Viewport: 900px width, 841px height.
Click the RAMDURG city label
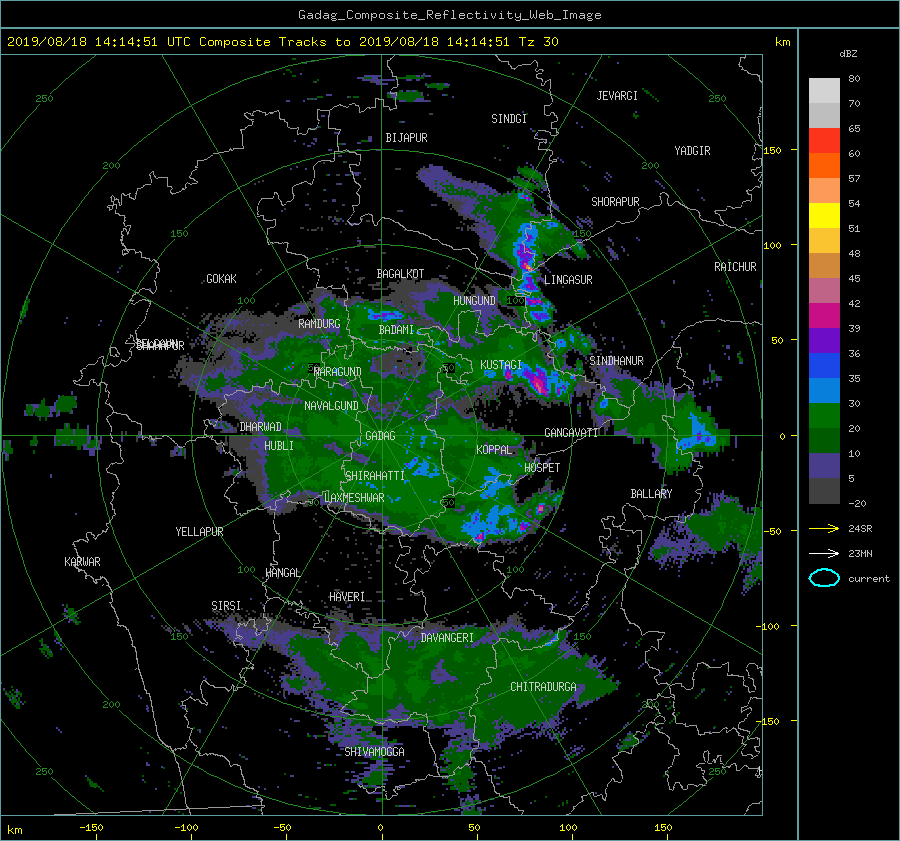click(x=319, y=324)
